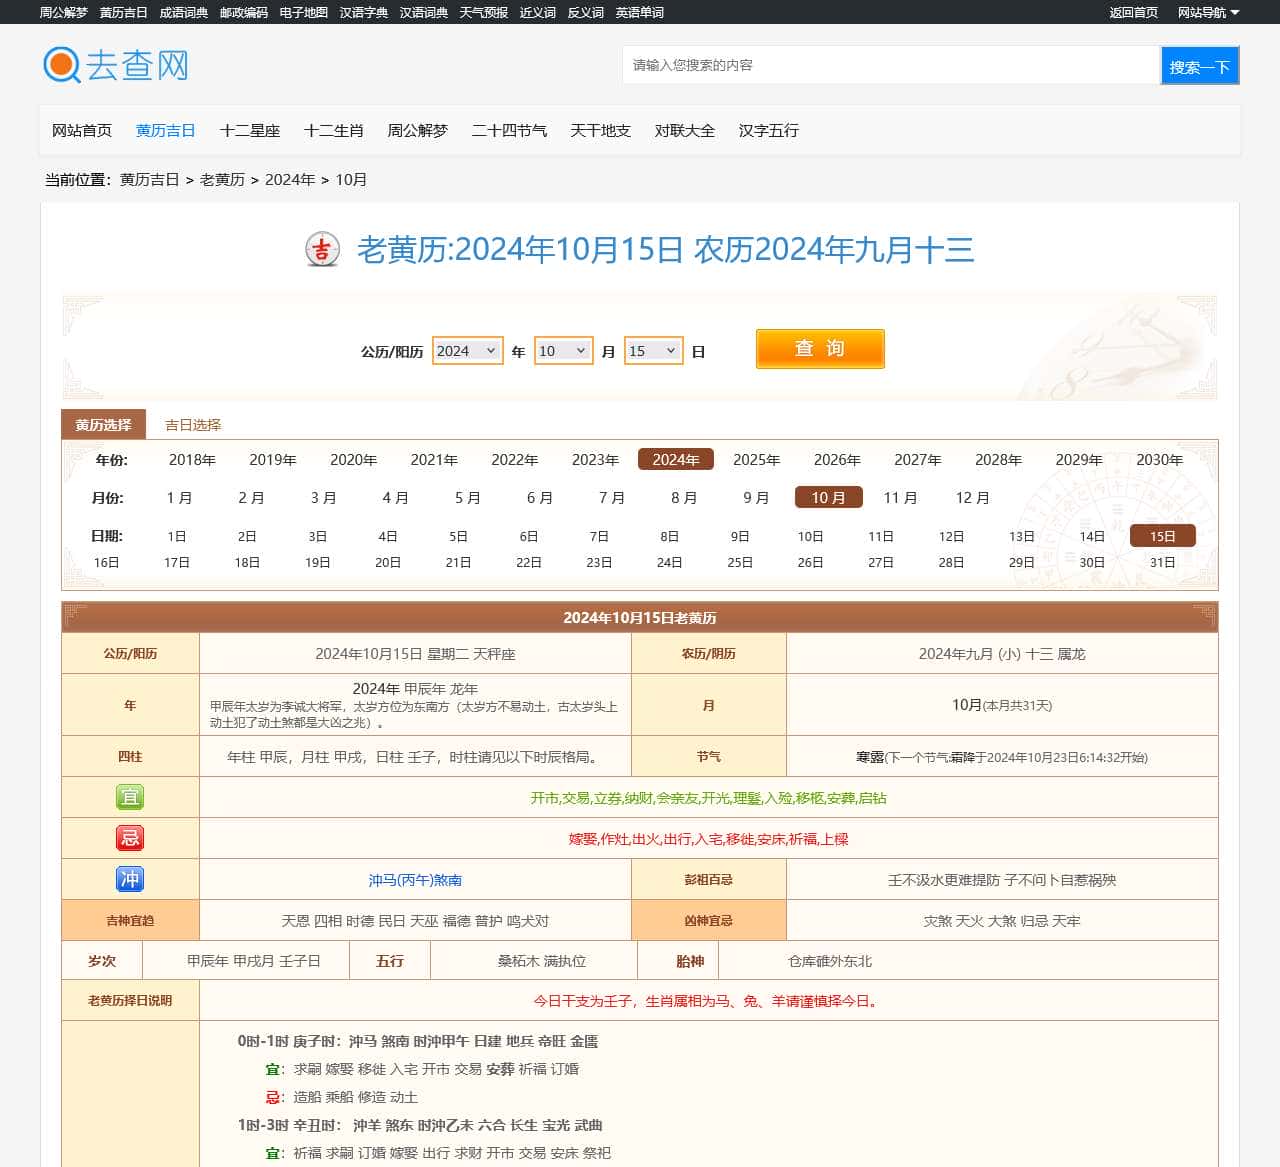
Task: Click the green 宜 icon
Action: tap(130, 797)
